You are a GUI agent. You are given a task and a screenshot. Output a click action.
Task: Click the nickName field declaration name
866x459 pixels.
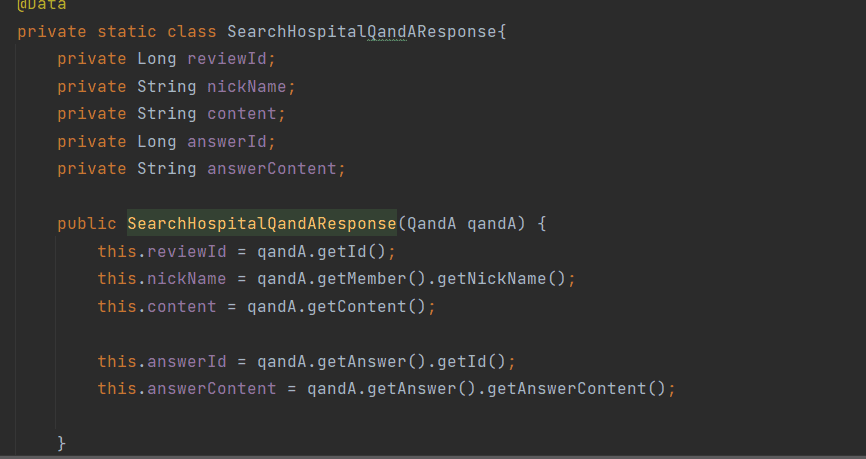[246, 87]
